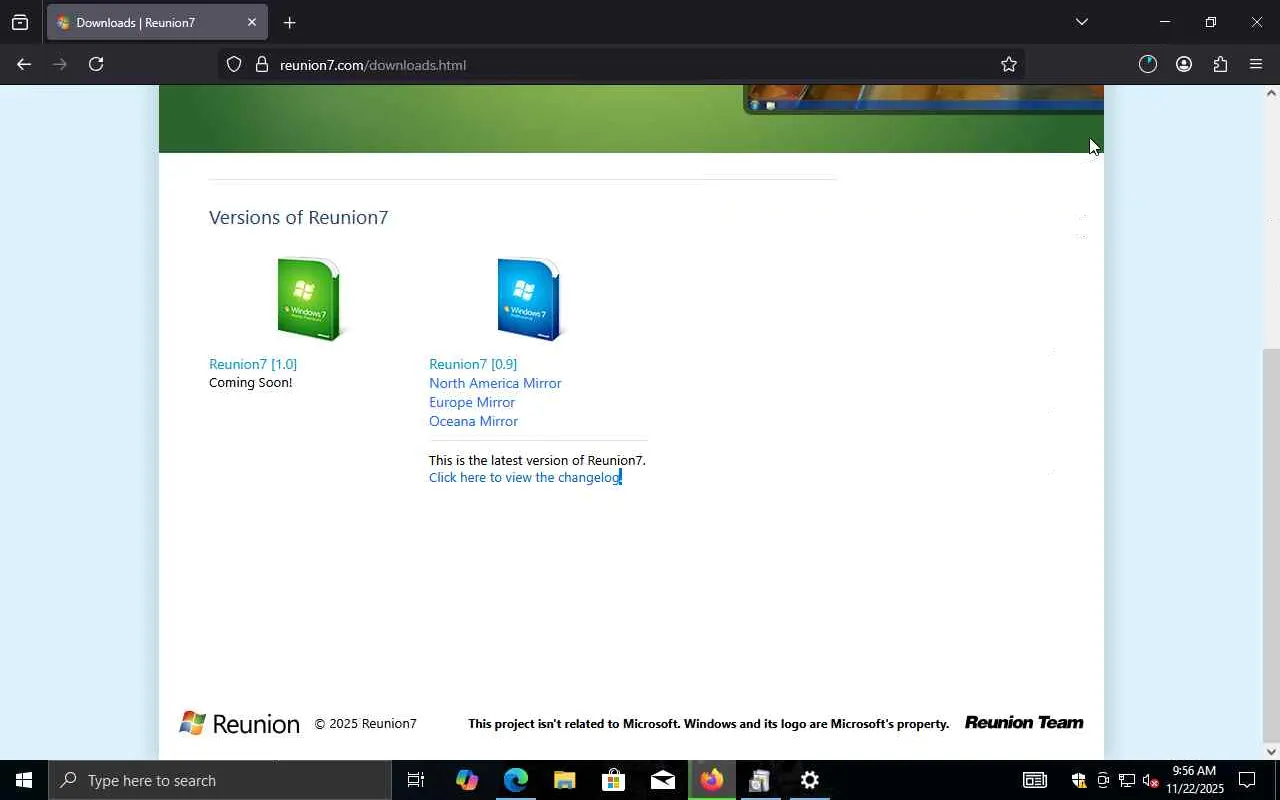Click the page's vertical scrollbar thumb
Image resolution: width=1280 pixels, height=800 pixels.
point(1271,545)
